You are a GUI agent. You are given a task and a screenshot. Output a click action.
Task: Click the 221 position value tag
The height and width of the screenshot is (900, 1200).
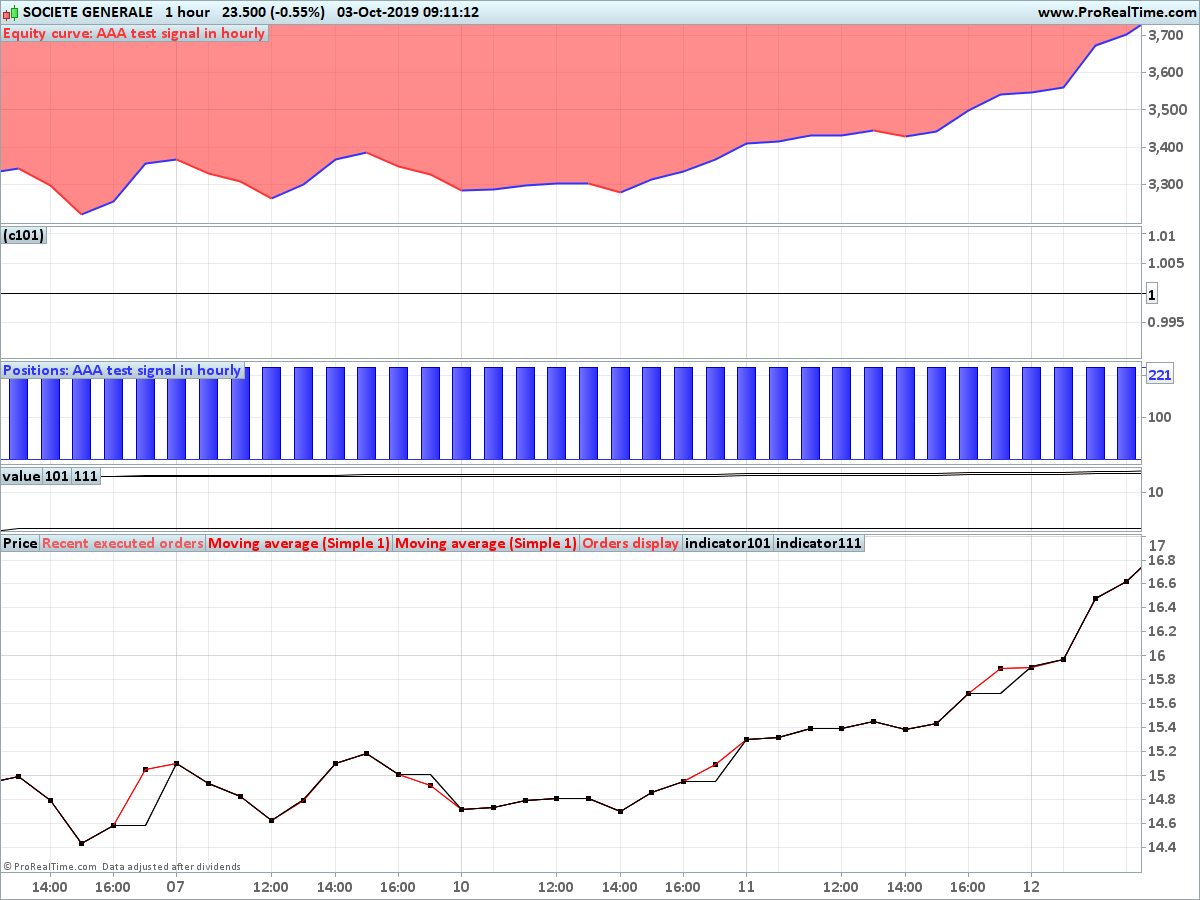[x=1159, y=375]
